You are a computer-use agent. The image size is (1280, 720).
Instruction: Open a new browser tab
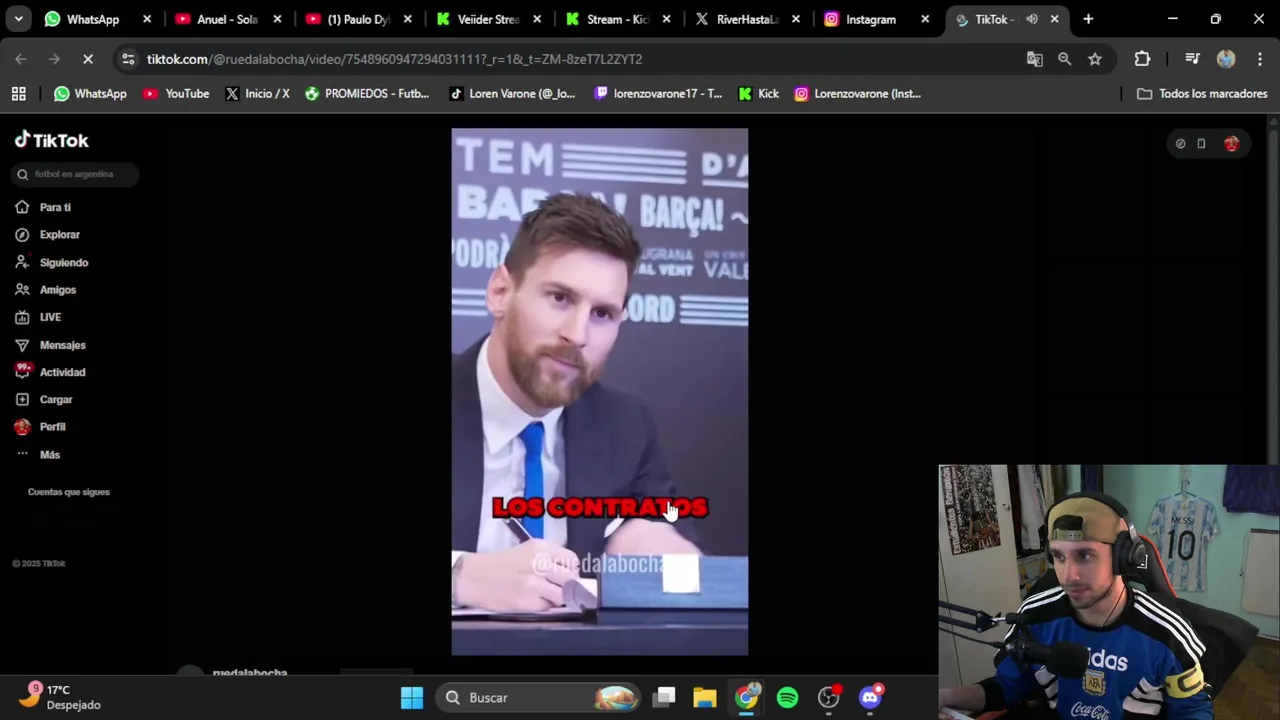pos(1088,19)
